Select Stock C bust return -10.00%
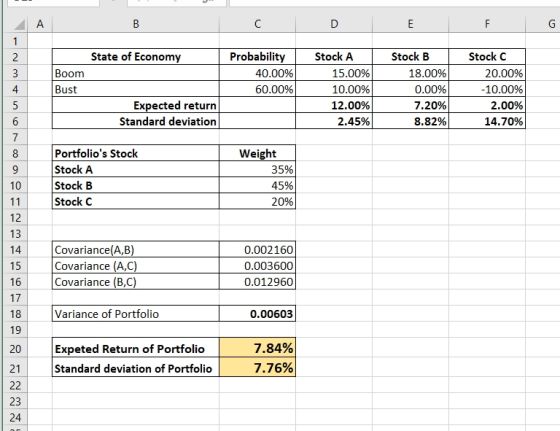This screenshot has width=560, height=431. (487, 89)
